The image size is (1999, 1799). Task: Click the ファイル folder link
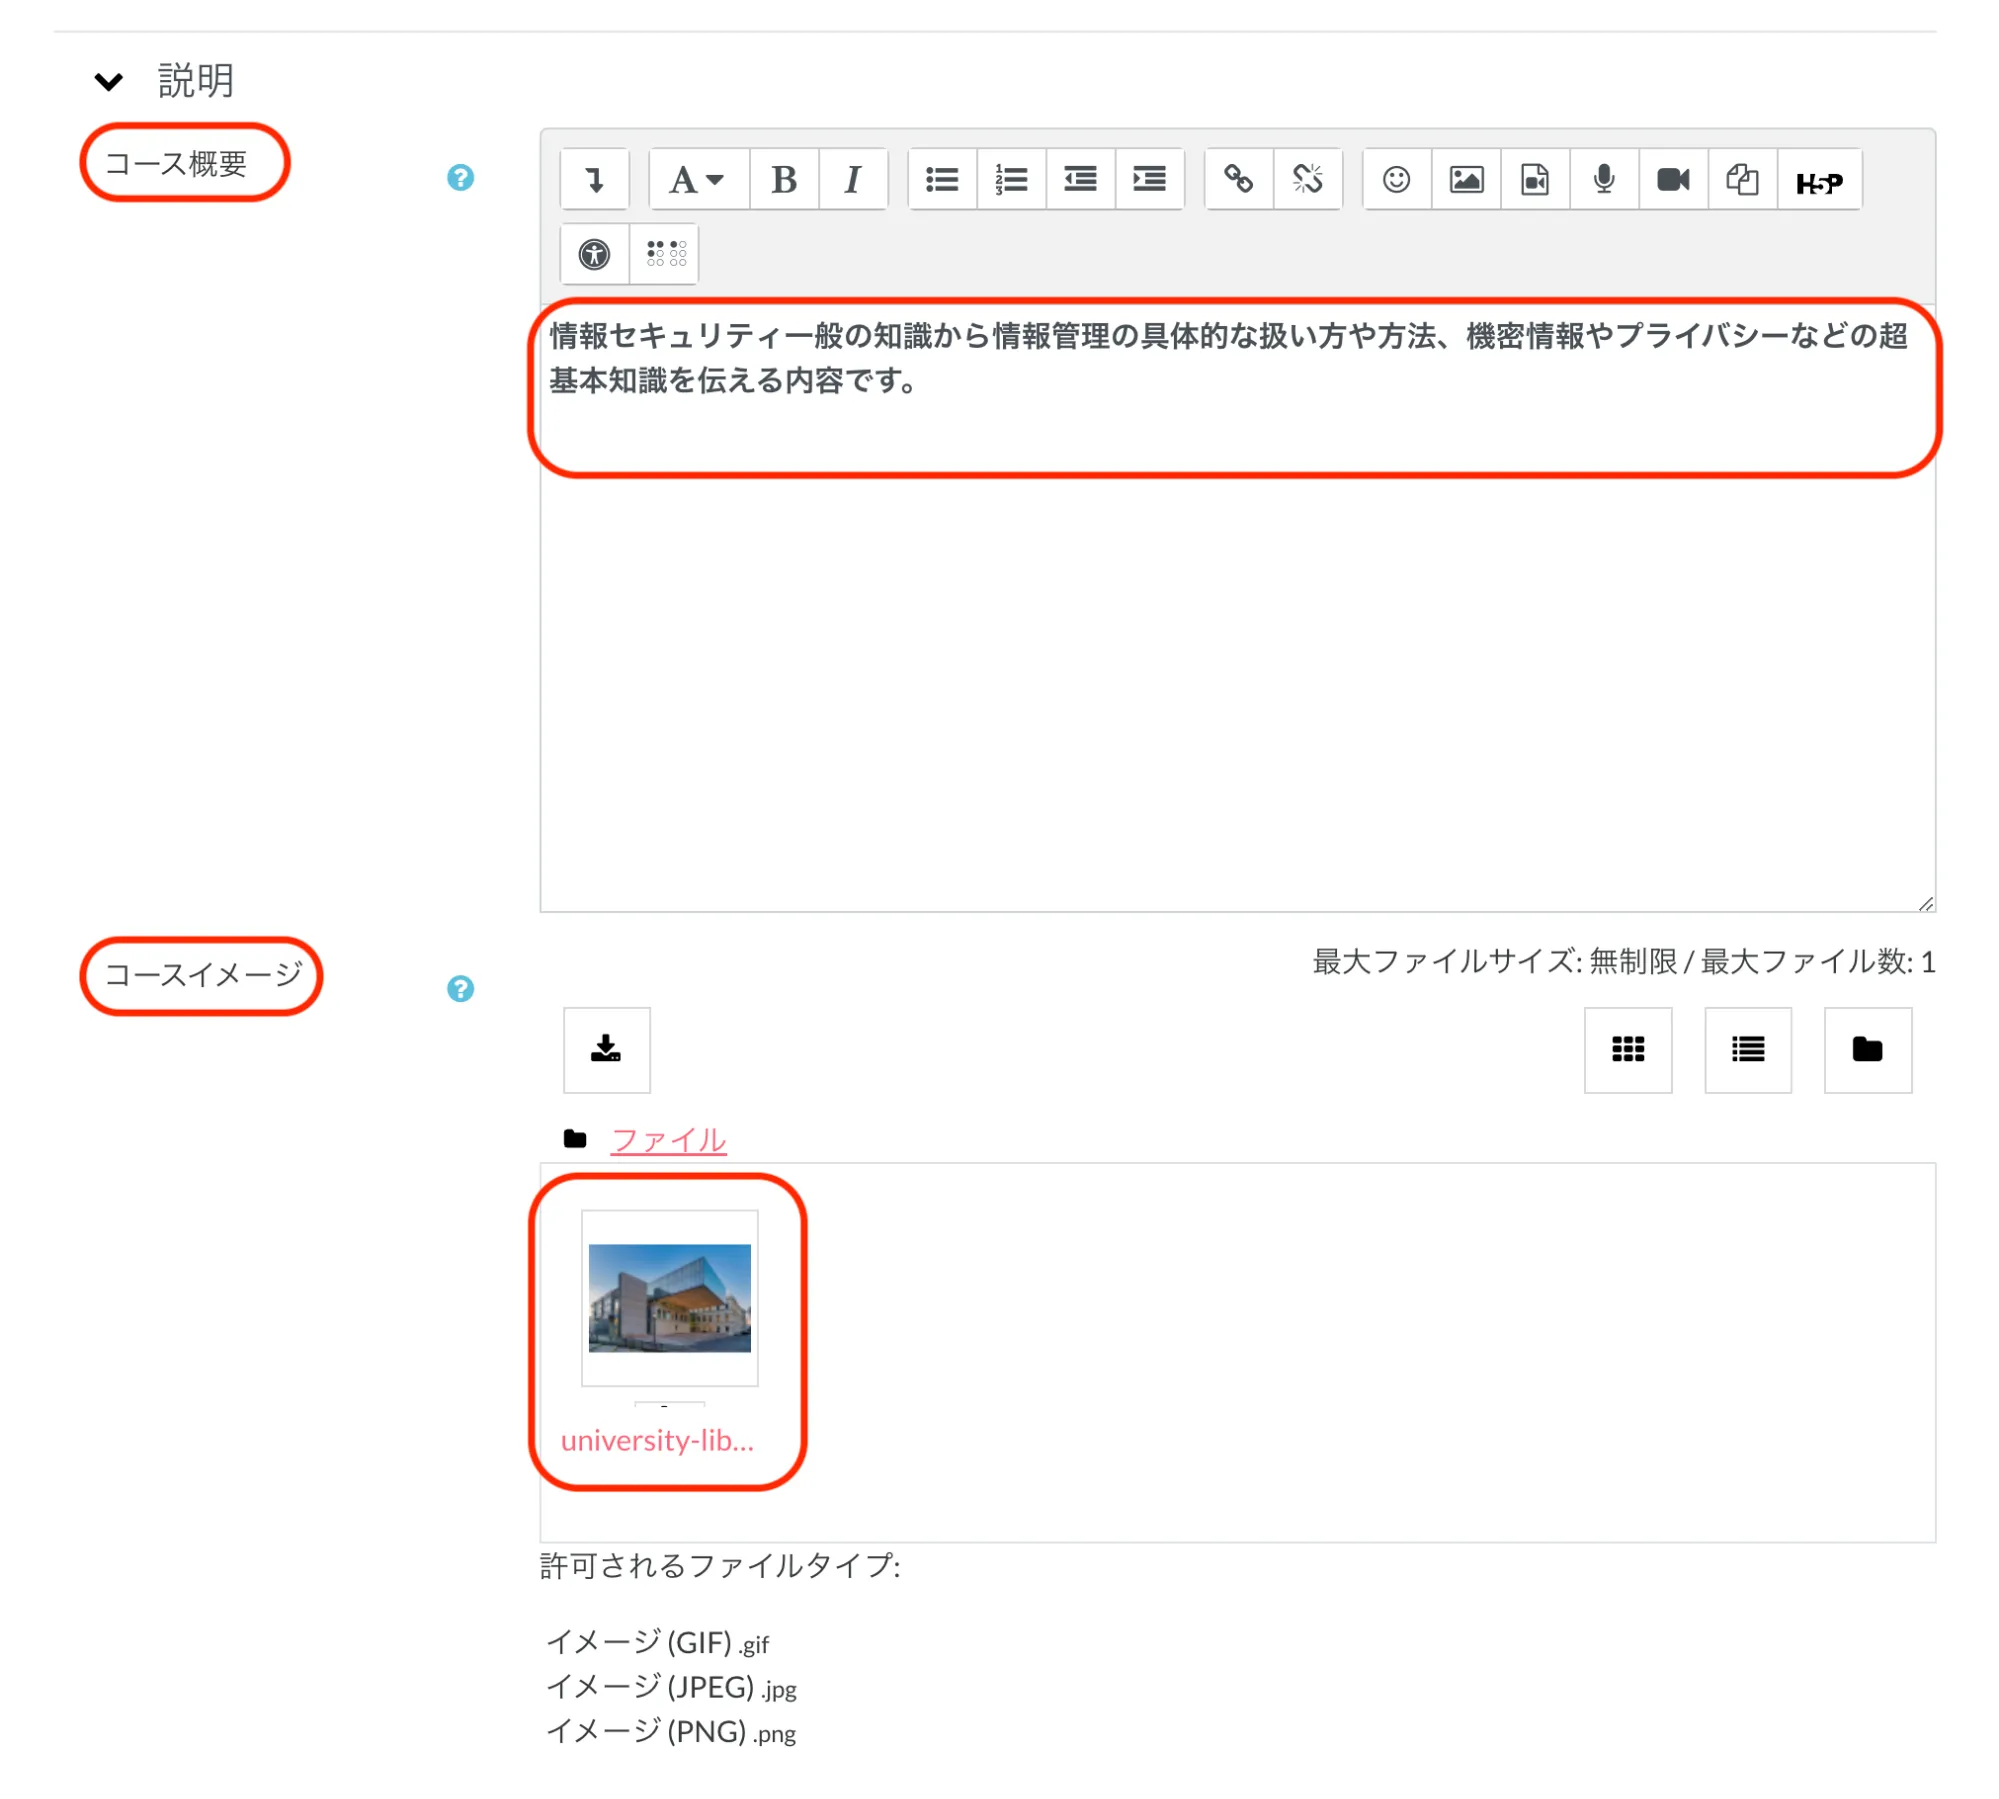pyautogui.click(x=668, y=1139)
